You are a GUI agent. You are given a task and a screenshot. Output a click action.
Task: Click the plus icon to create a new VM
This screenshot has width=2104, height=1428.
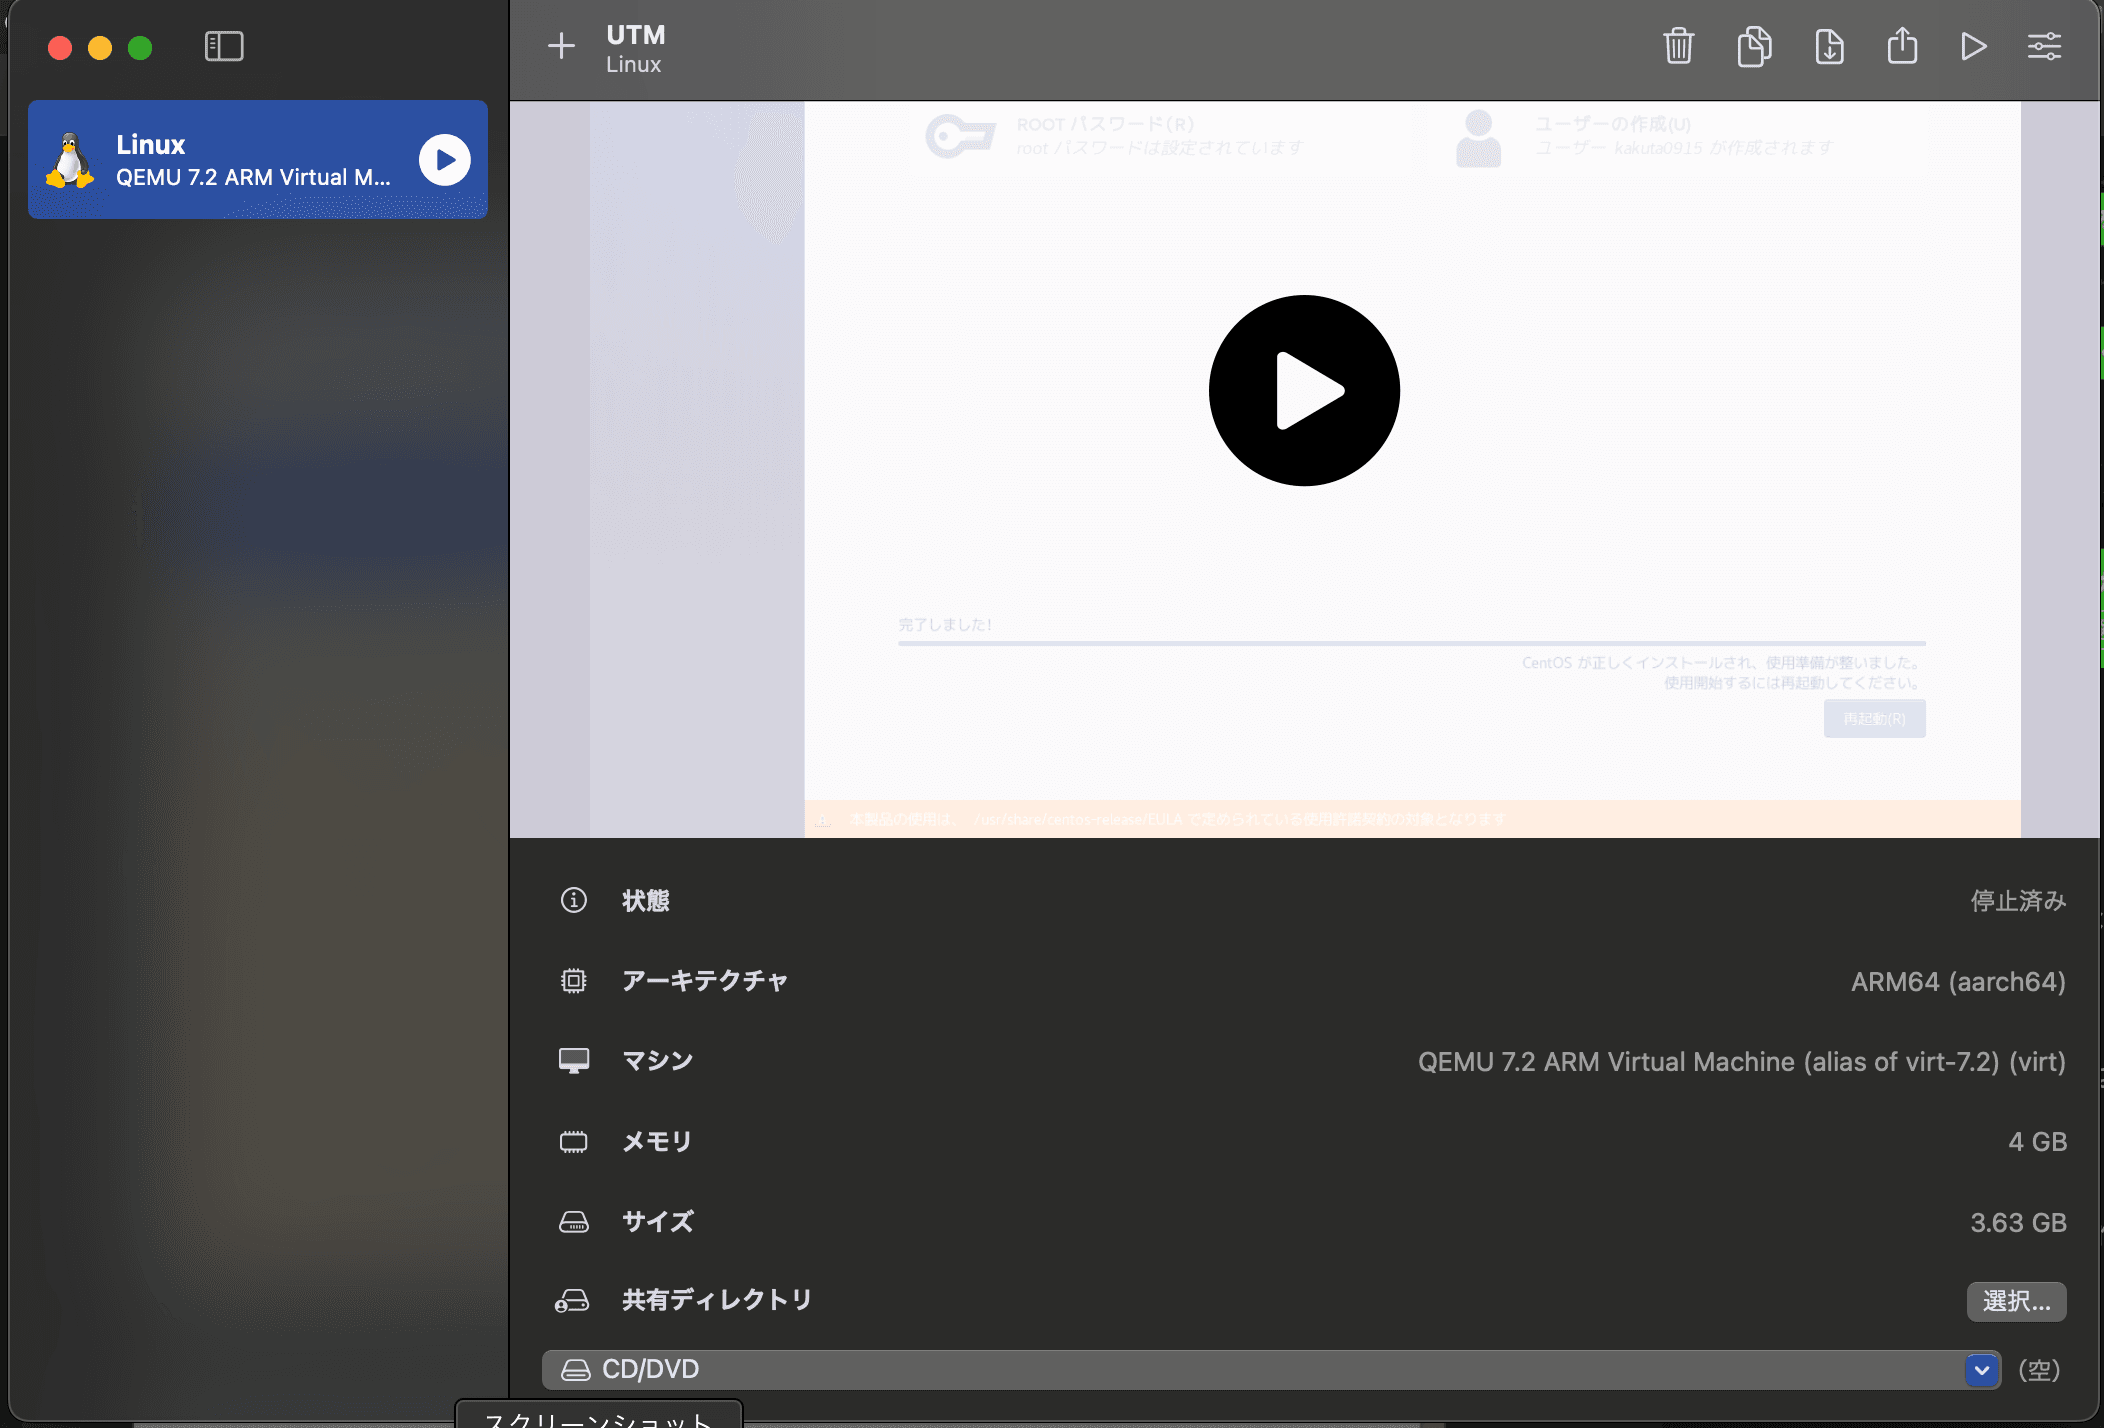561,46
